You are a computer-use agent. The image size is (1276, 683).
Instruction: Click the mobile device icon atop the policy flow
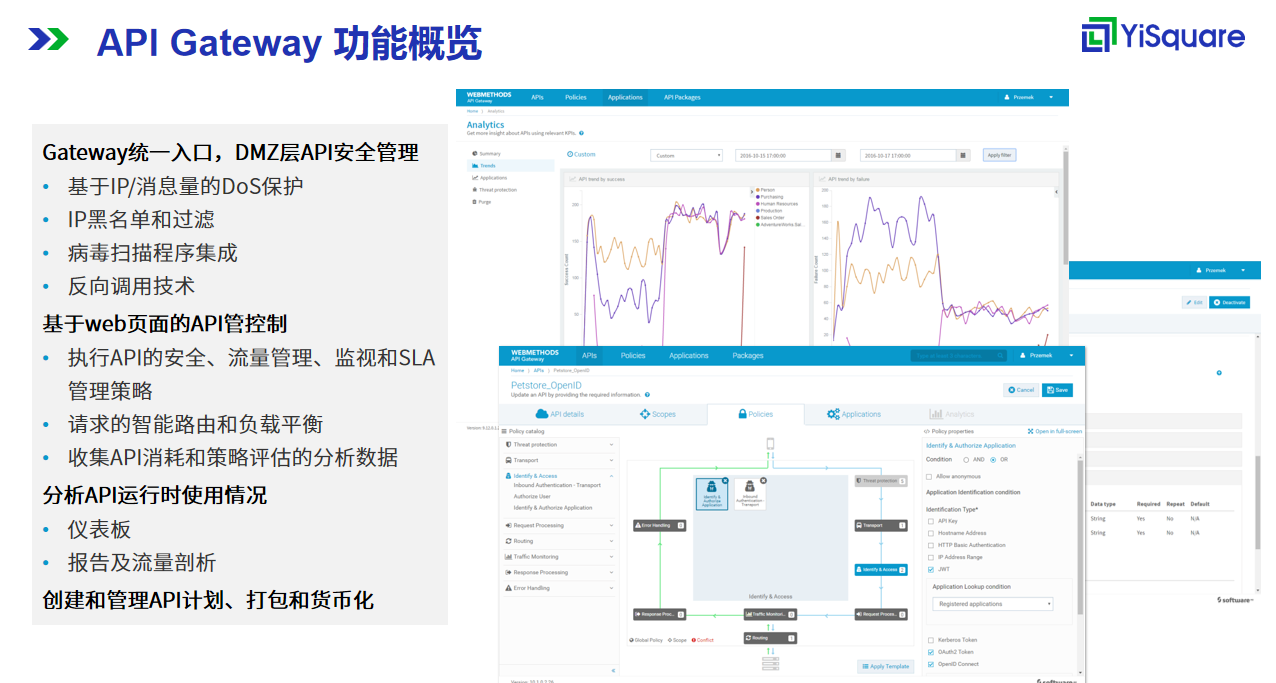tap(770, 443)
